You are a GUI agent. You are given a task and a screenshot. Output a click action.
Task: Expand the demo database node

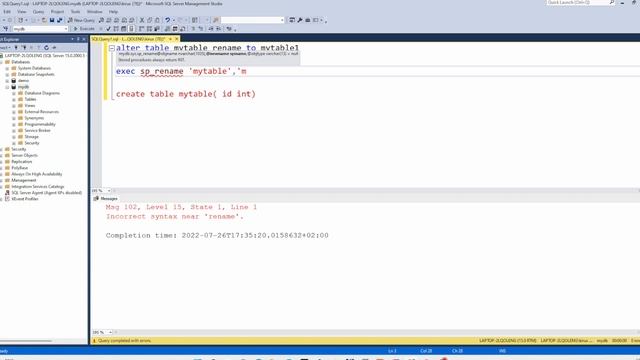[7, 81]
